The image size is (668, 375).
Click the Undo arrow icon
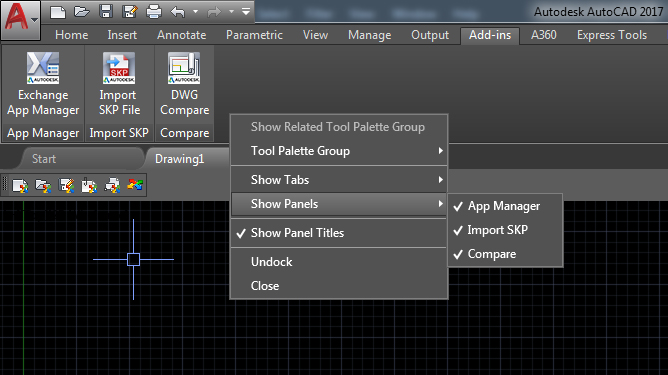178,12
